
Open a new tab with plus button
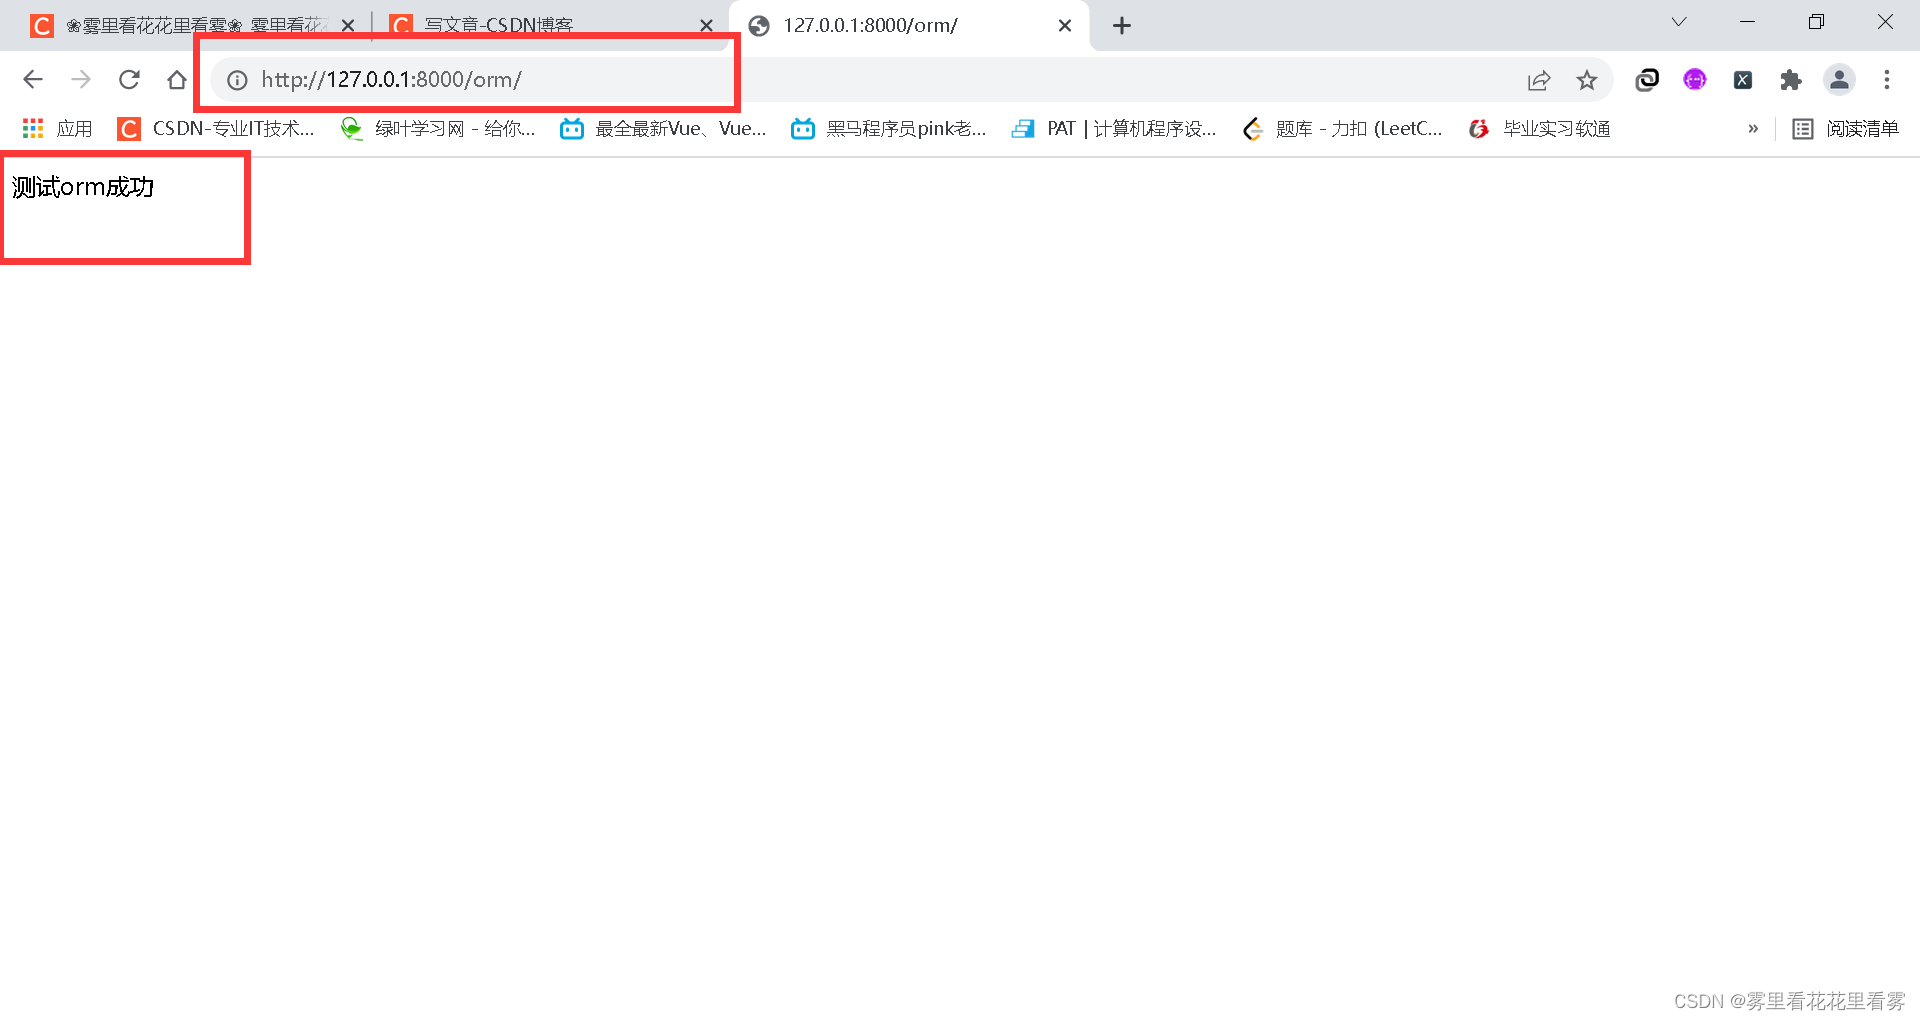tap(1122, 26)
